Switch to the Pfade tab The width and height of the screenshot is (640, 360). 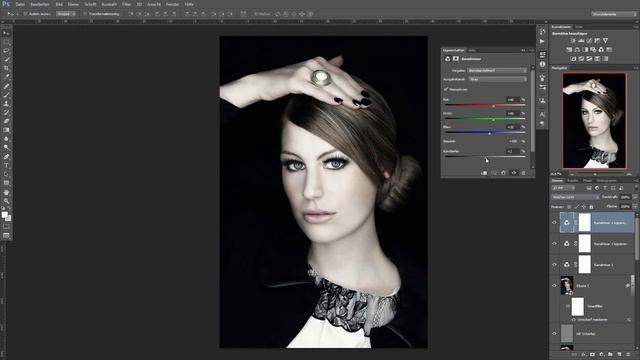point(587,180)
